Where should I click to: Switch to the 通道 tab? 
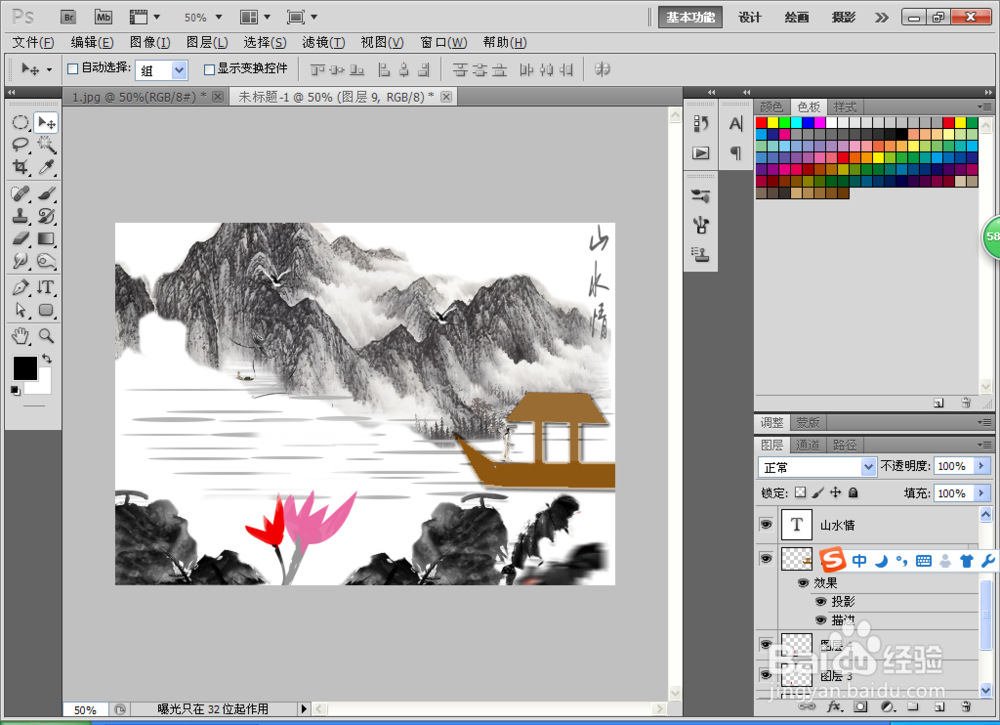click(806, 444)
